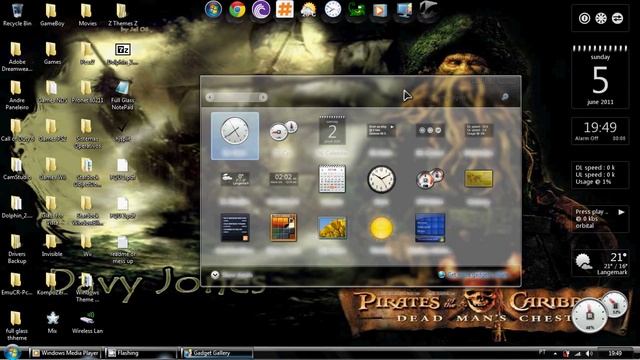Select the gold currency card gadget in gallery
640x360 pixels.
[x=478, y=179]
